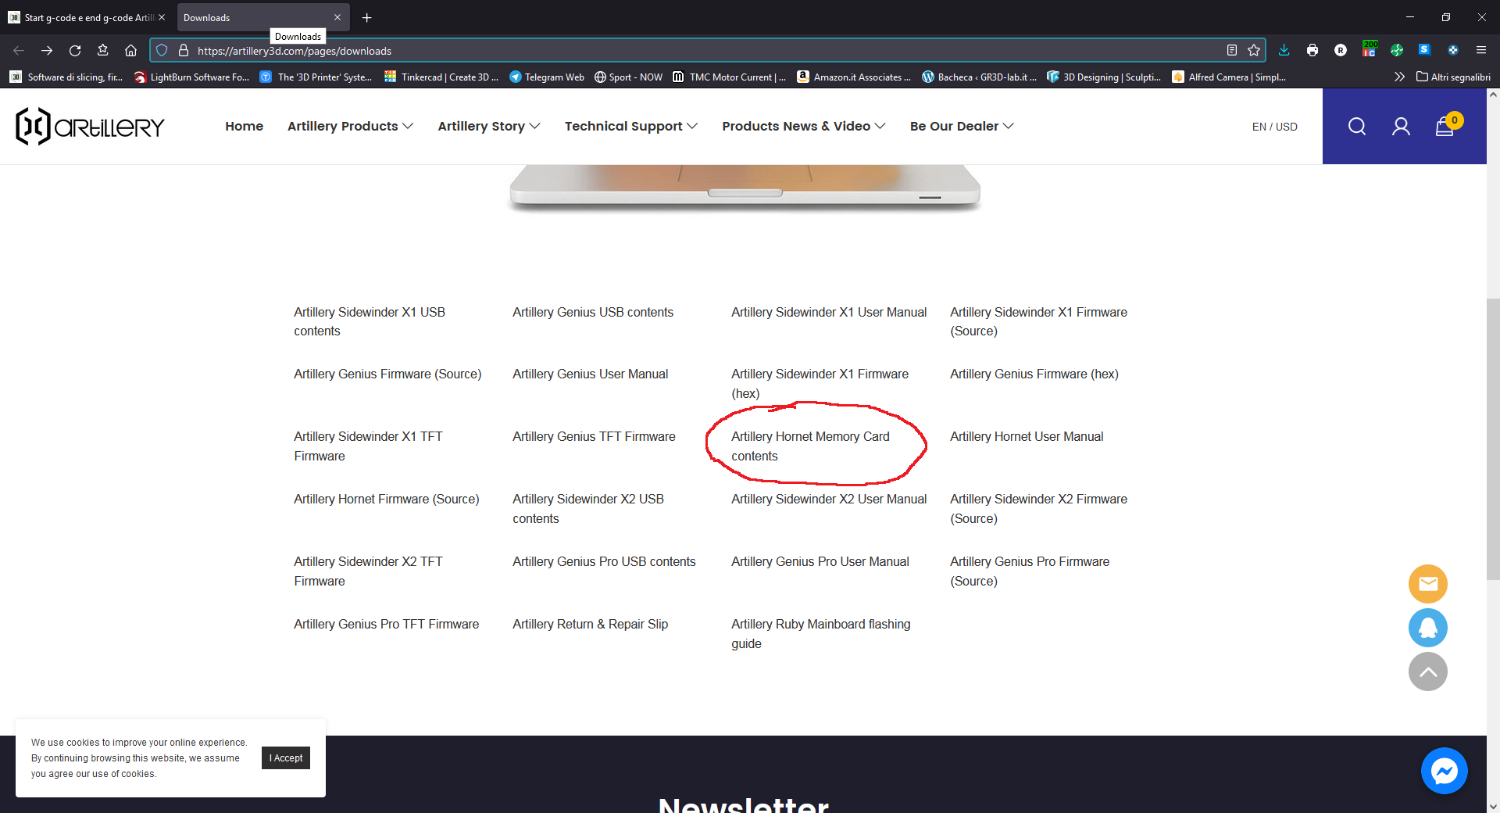Open the email contact floating button
Image resolution: width=1500 pixels, height=813 pixels.
[x=1428, y=584]
